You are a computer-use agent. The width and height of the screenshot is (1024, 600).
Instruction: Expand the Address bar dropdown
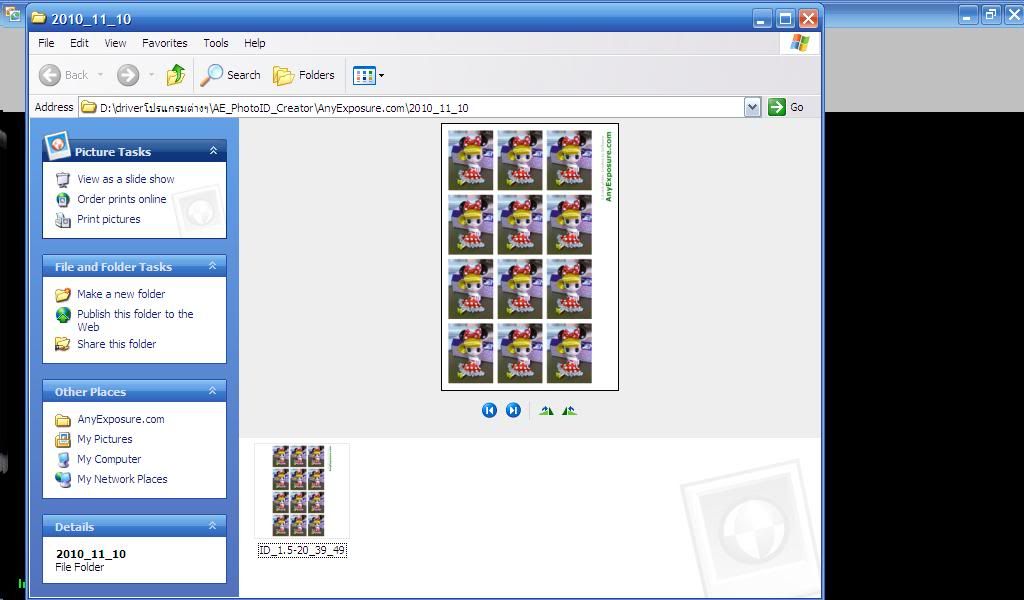pos(752,107)
